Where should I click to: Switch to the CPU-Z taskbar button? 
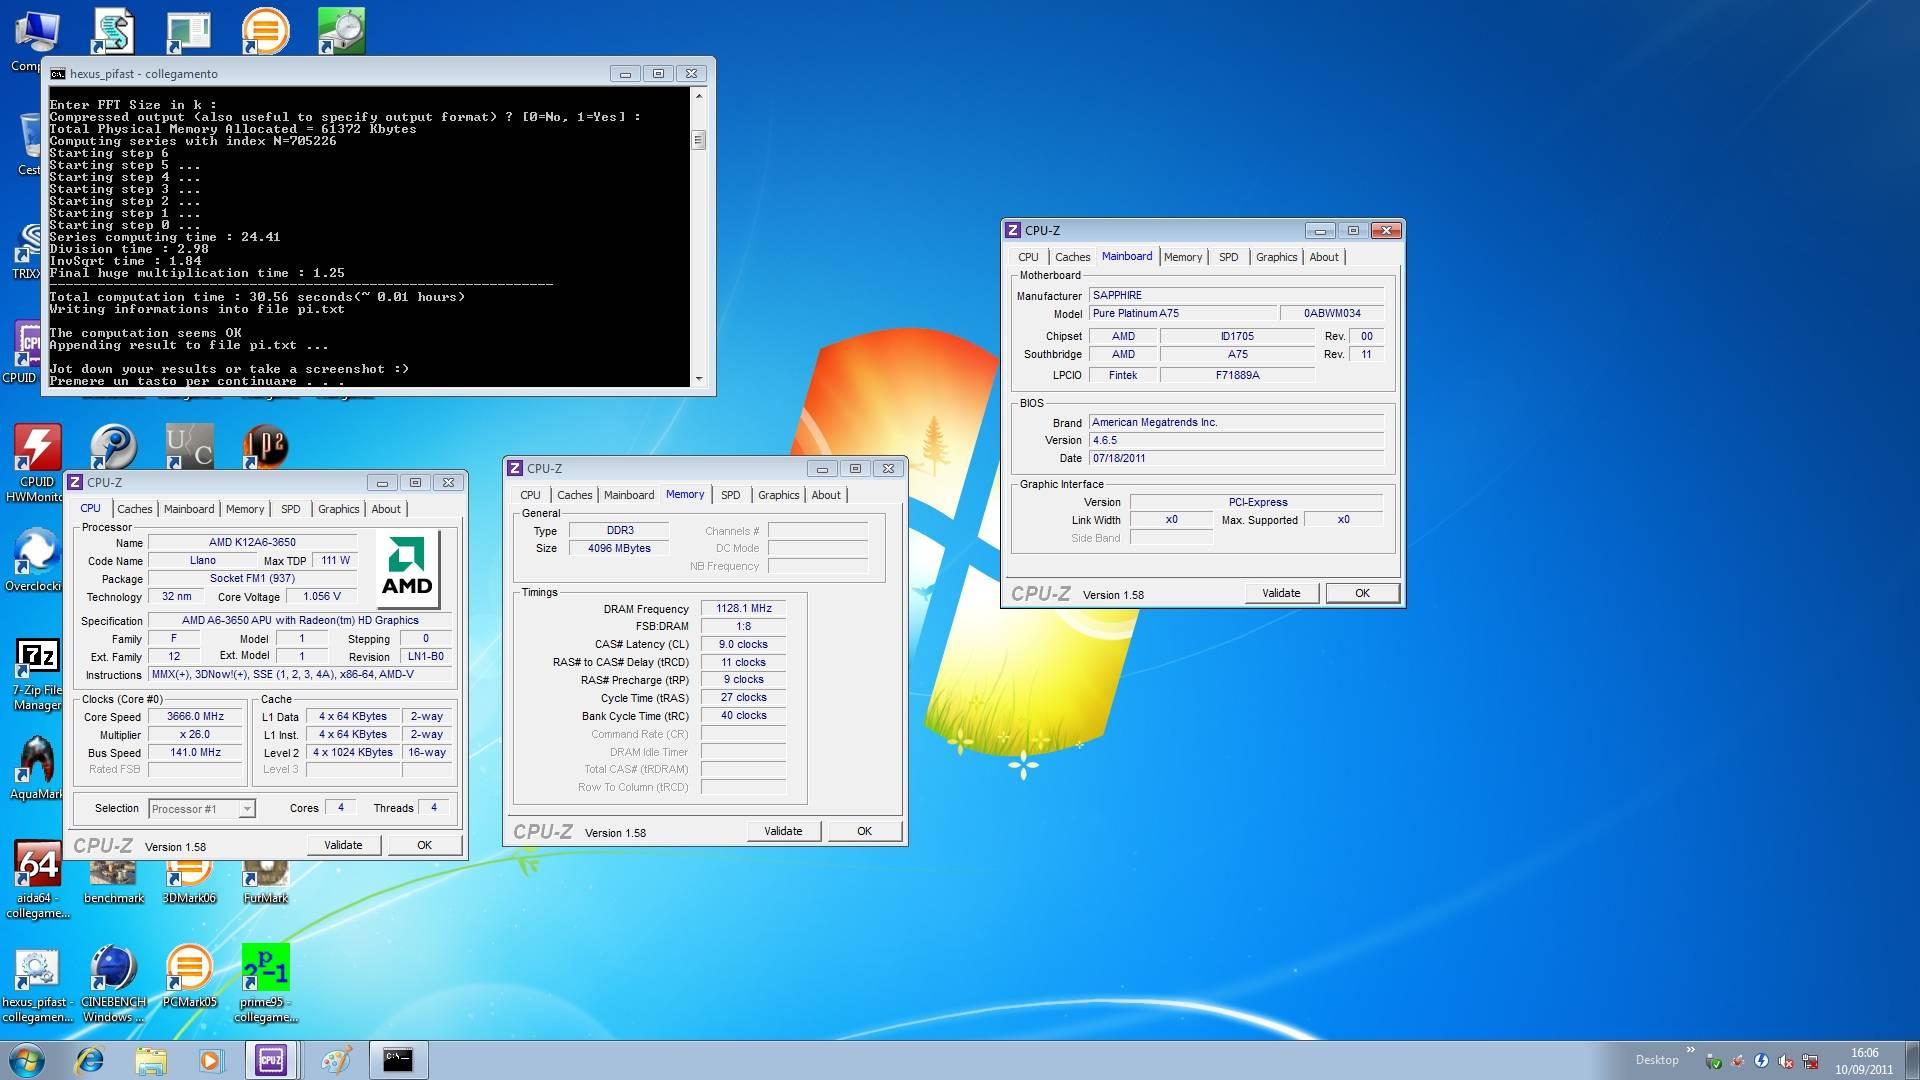[x=271, y=1060]
